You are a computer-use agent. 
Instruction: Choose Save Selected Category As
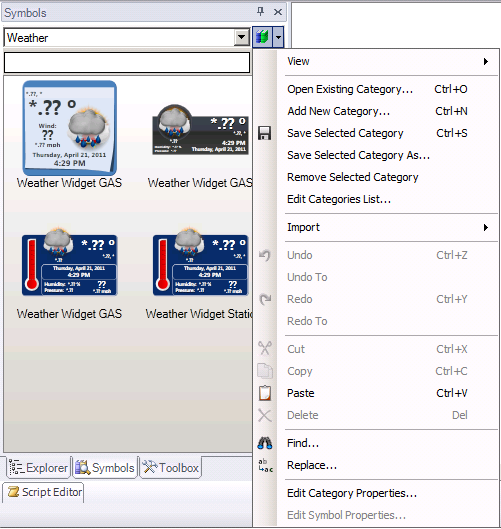point(375,155)
